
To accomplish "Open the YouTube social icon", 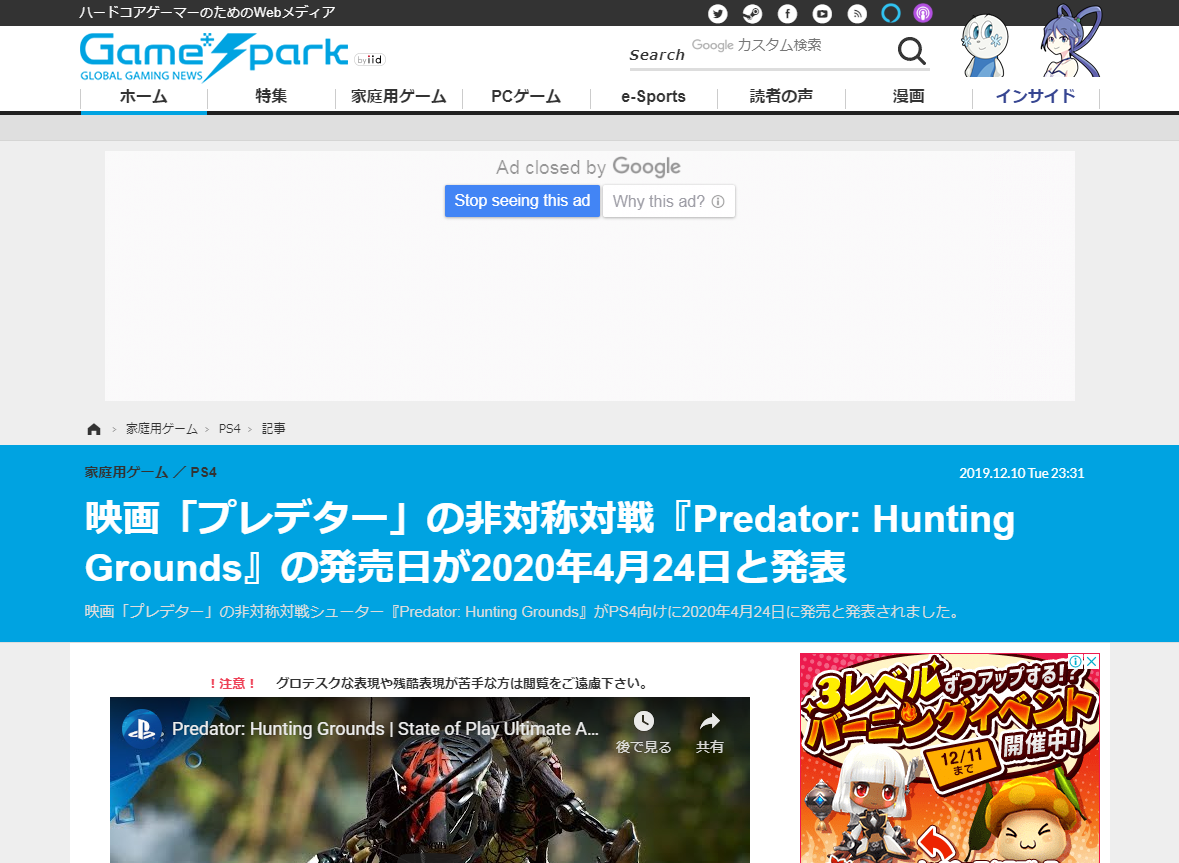I will [823, 14].
